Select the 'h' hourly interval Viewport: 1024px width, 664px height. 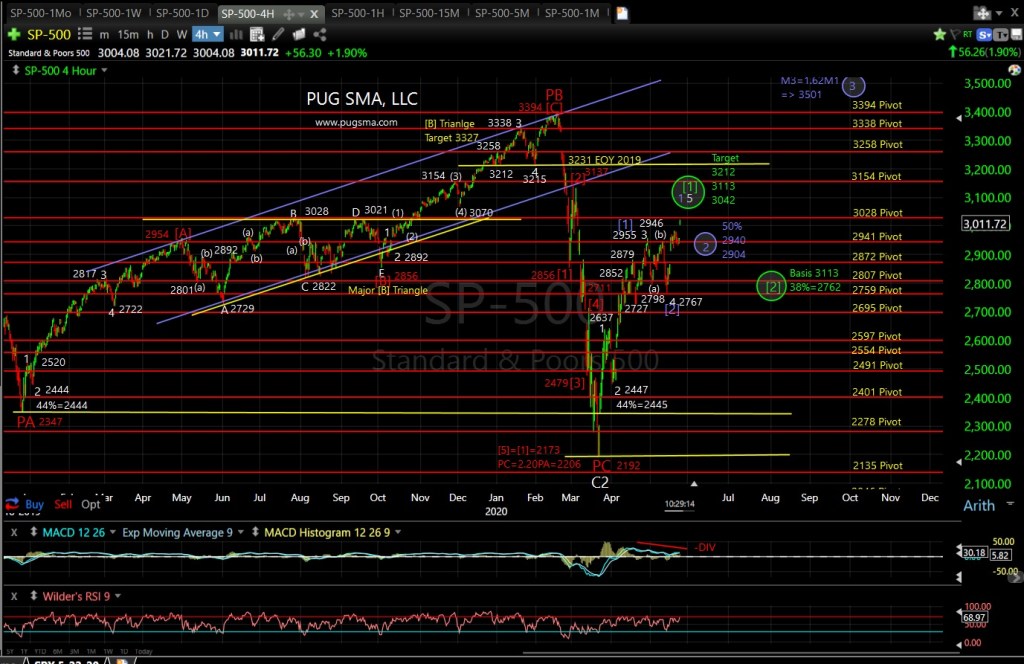pyautogui.click(x=150, y=35)
